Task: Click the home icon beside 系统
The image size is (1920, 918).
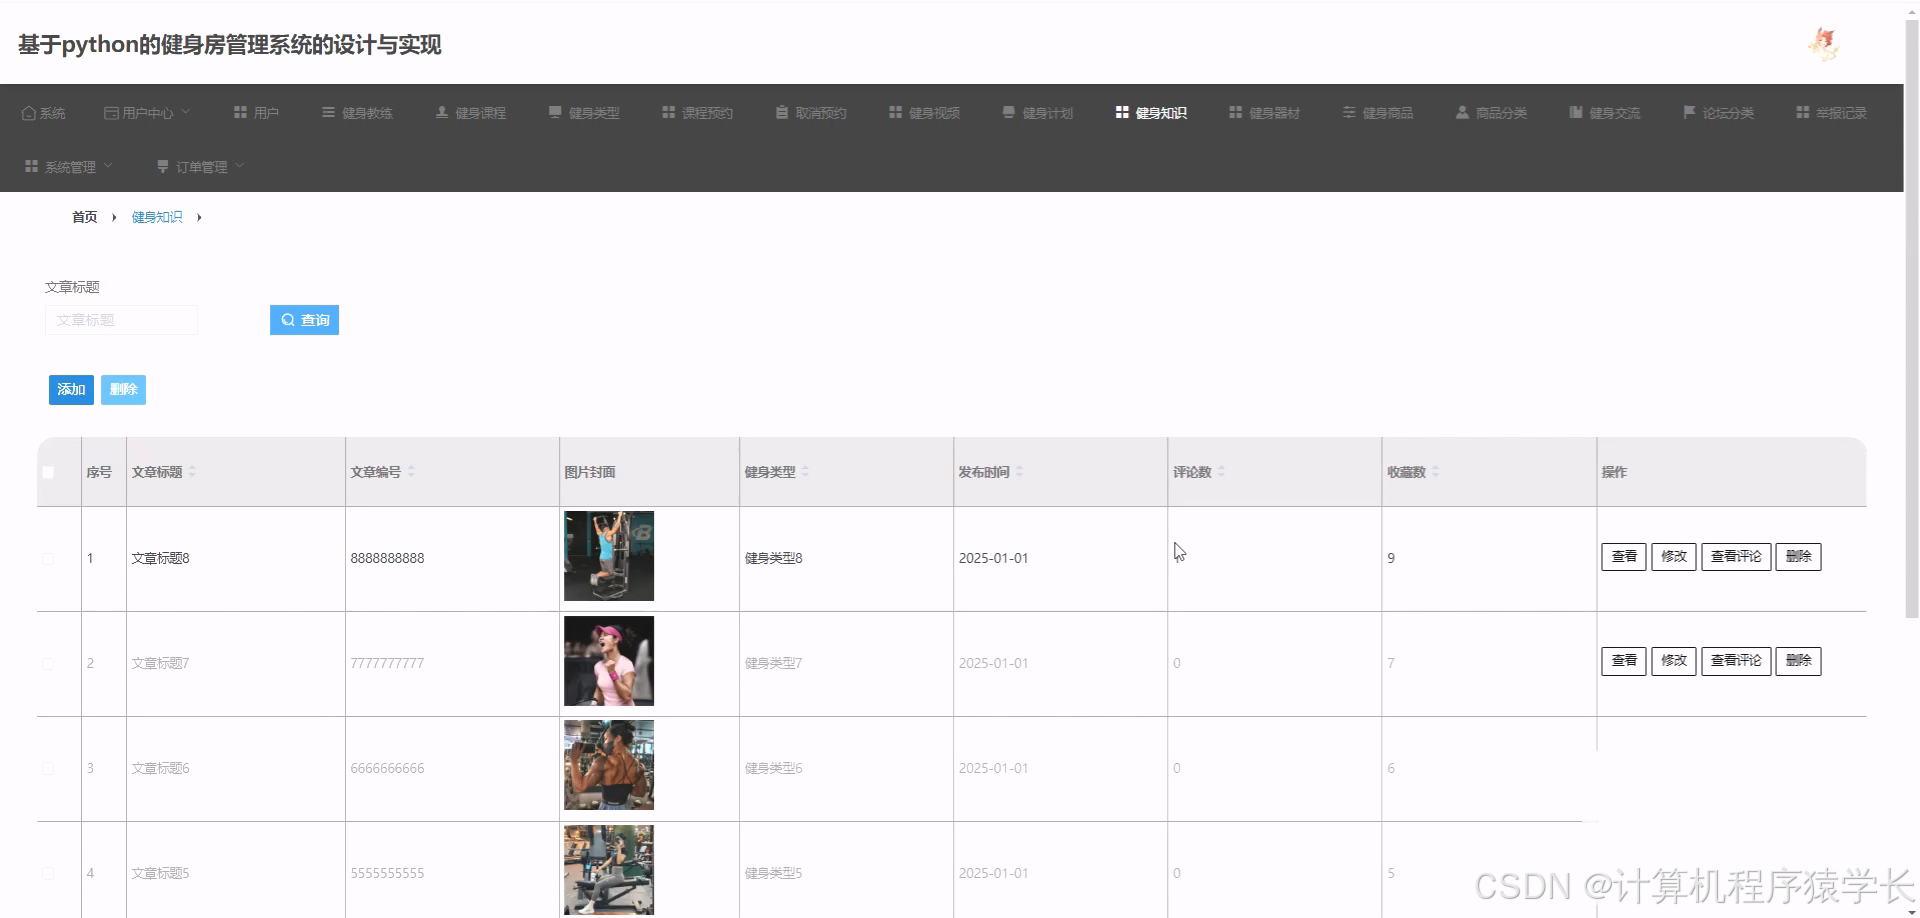Action: pos(28,113)
